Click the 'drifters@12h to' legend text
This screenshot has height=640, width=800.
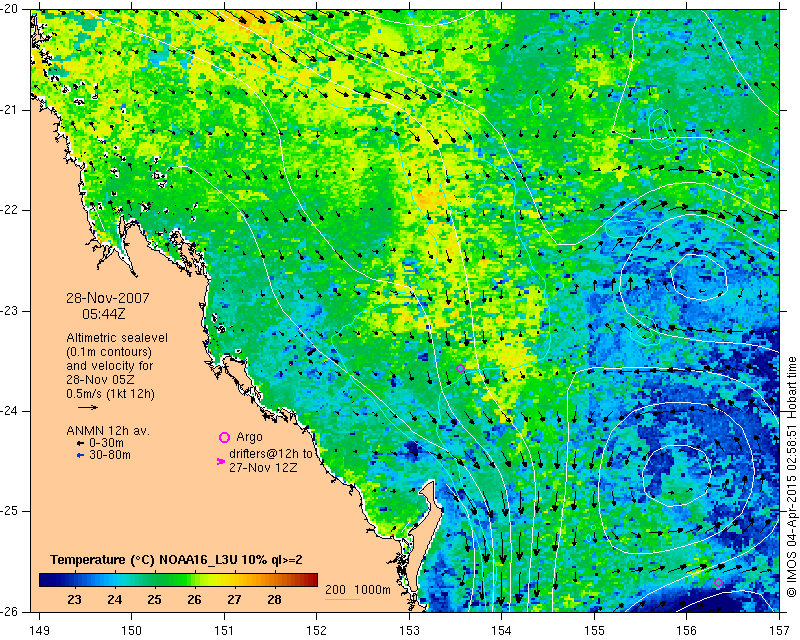point(270,454)
